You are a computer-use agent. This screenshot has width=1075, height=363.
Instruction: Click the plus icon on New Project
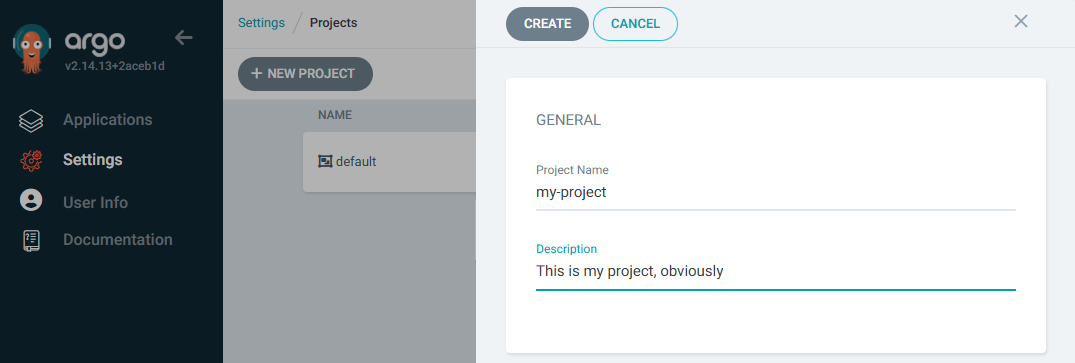(x=257, y=73)
